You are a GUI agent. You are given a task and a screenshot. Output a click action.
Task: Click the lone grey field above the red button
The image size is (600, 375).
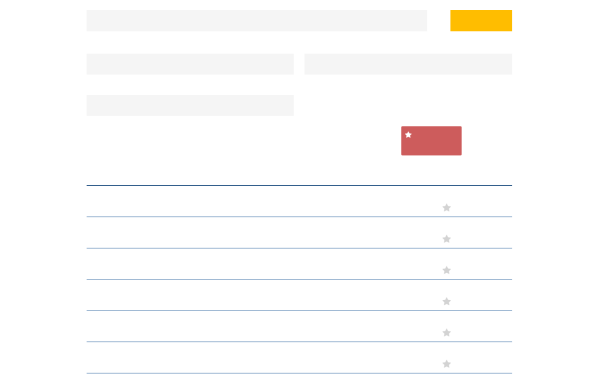tap(190, 105)
